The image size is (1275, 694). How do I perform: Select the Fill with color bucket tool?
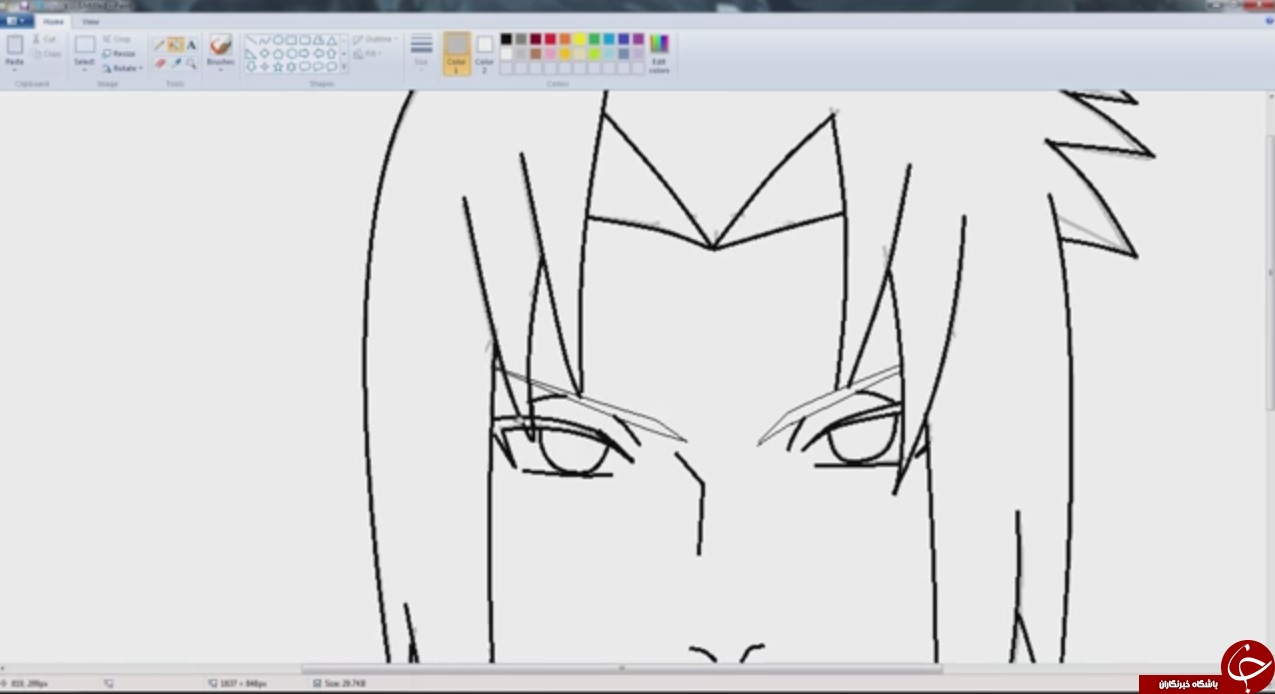[x=175, y=45]
